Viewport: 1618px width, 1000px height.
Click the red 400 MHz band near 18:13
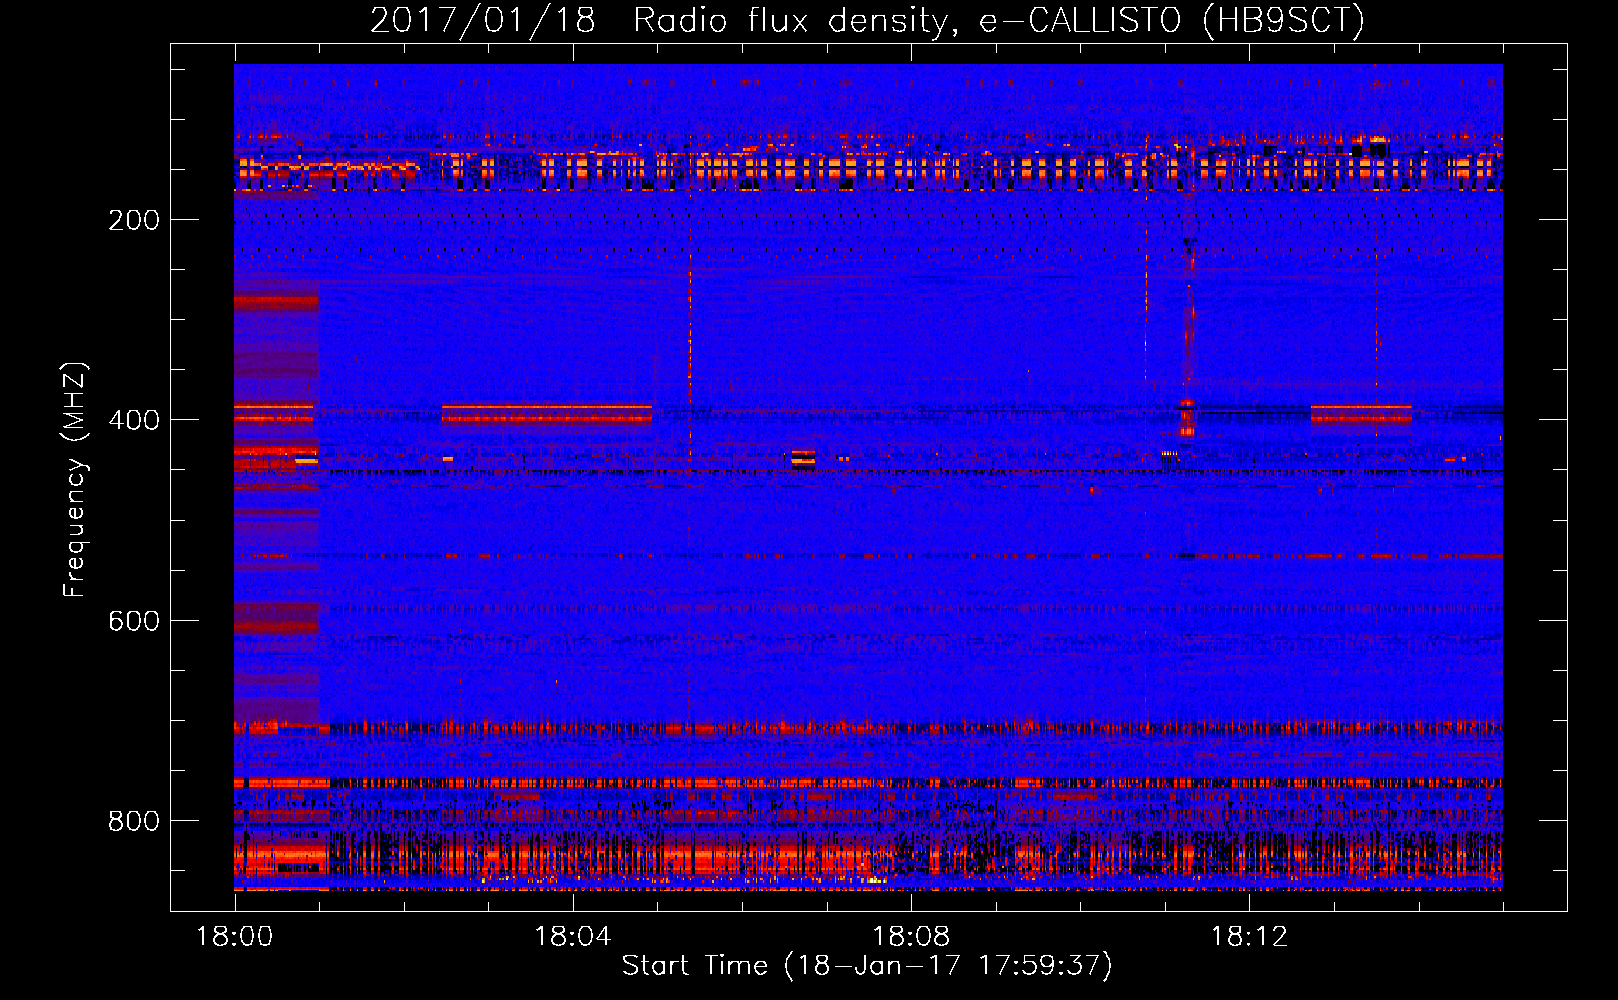click(x=1361, y=414)
